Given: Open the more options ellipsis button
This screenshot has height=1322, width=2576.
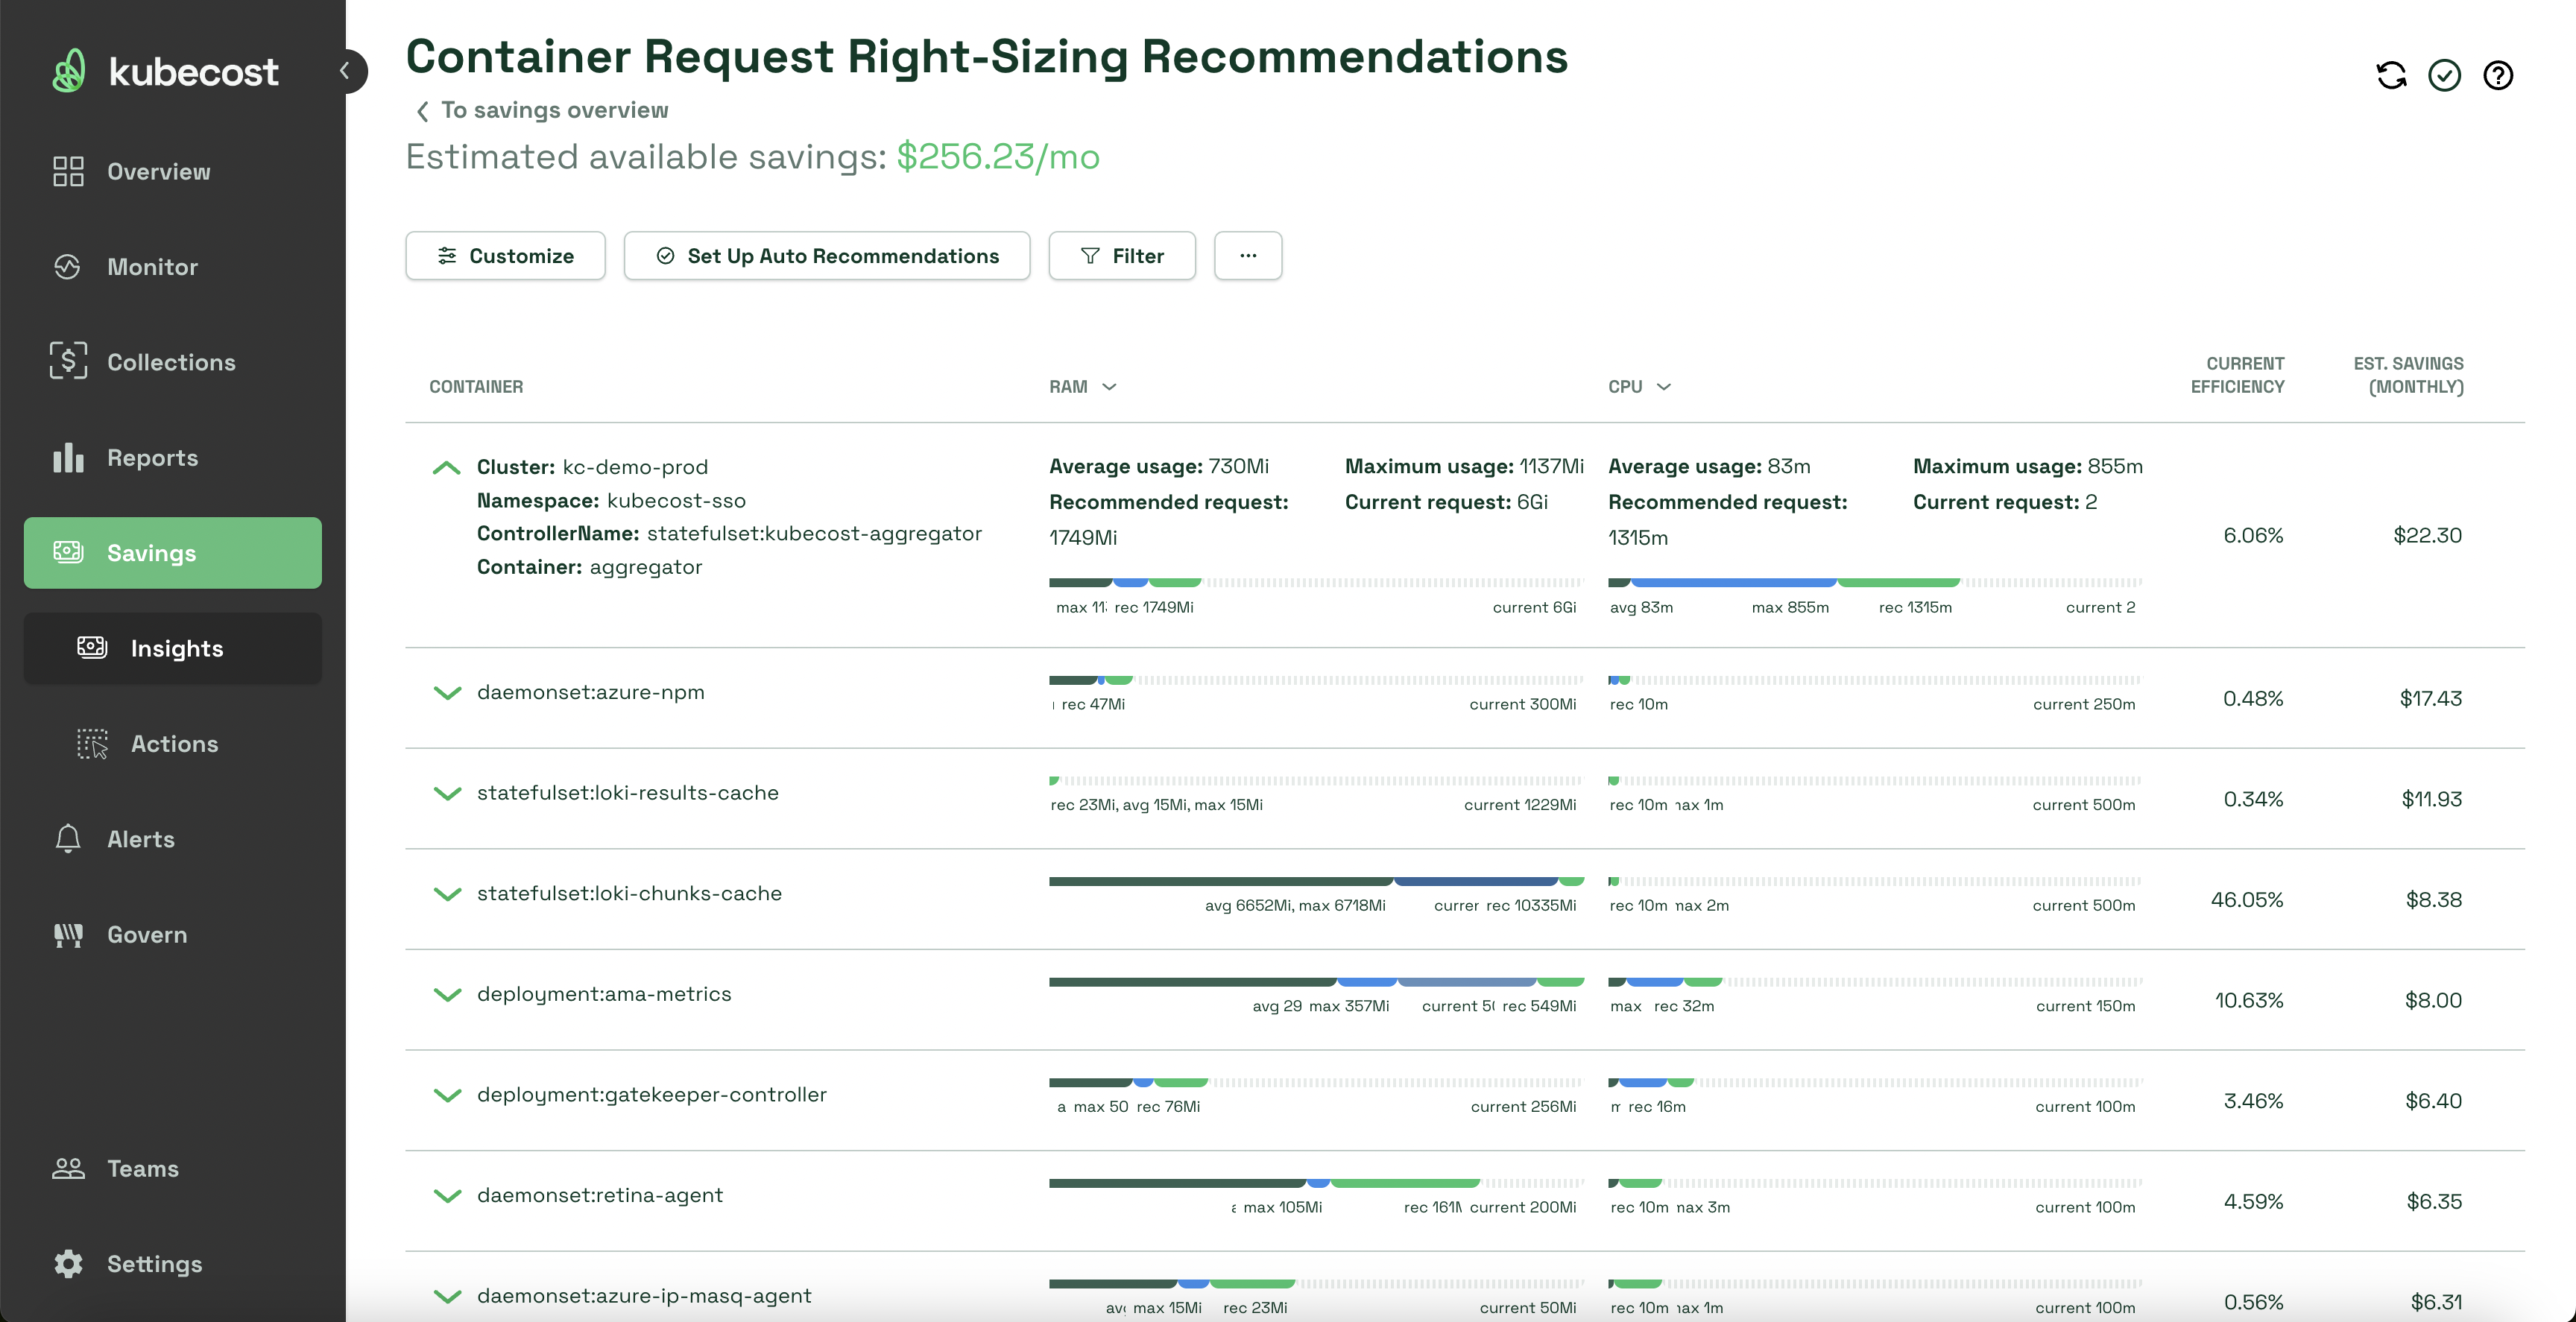Looking at the screenshot, I should (x=1248, y=256).
